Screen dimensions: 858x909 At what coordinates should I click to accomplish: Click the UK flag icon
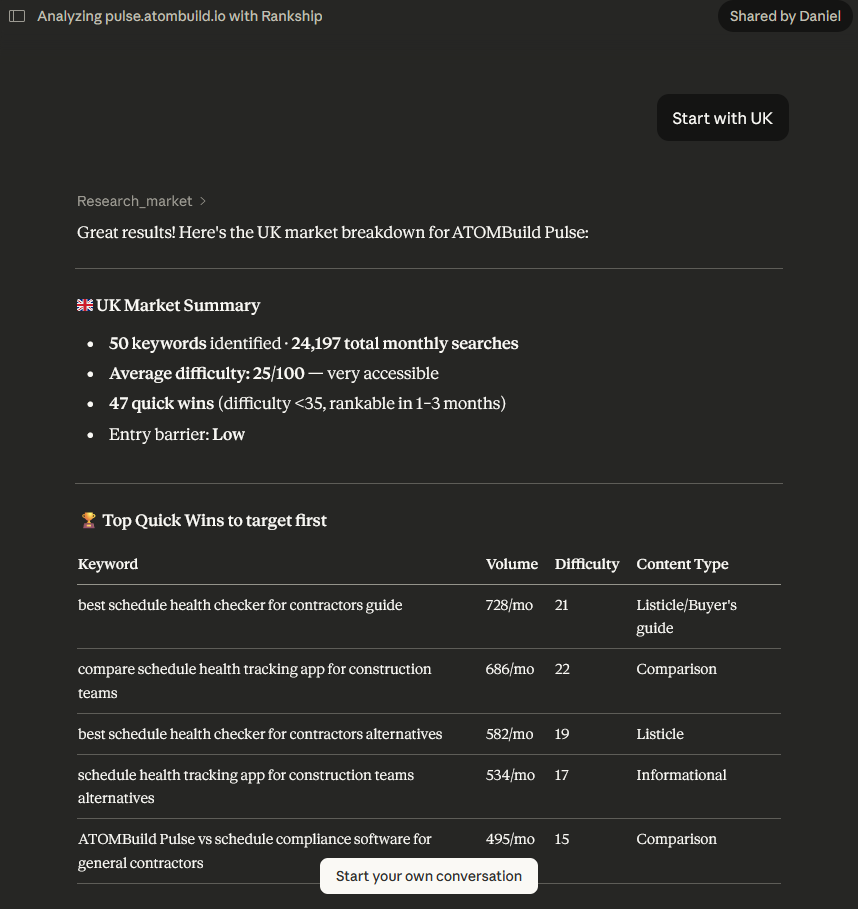tap(85, 305)
